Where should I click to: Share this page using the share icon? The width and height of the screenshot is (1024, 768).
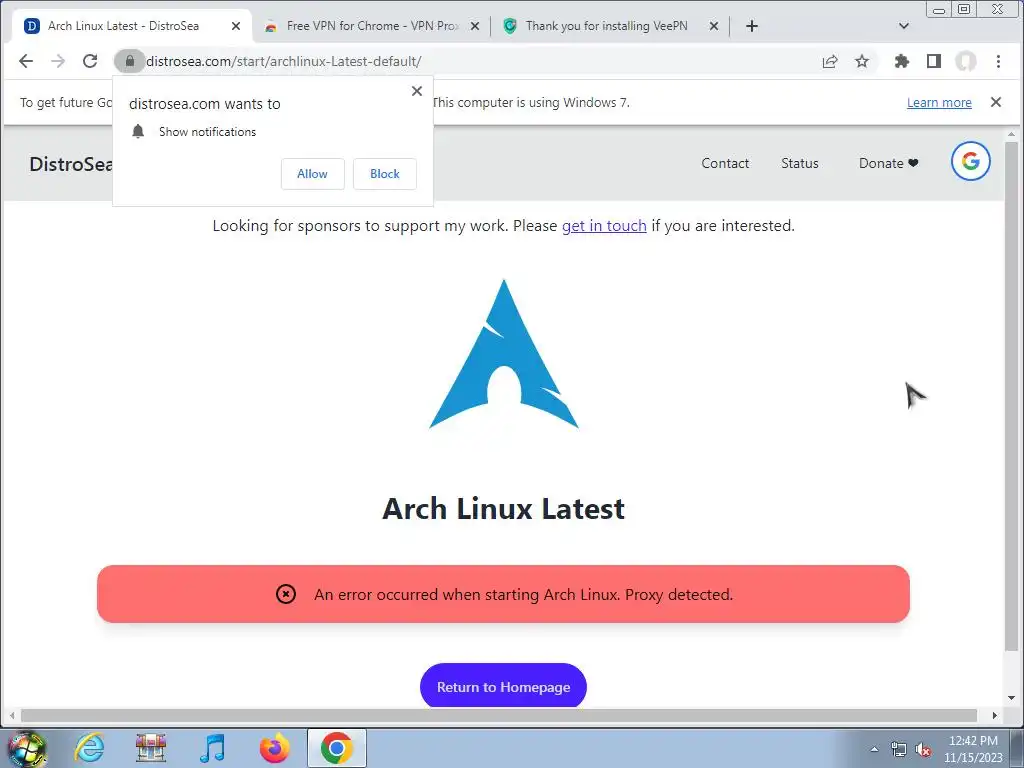[830, 61]
